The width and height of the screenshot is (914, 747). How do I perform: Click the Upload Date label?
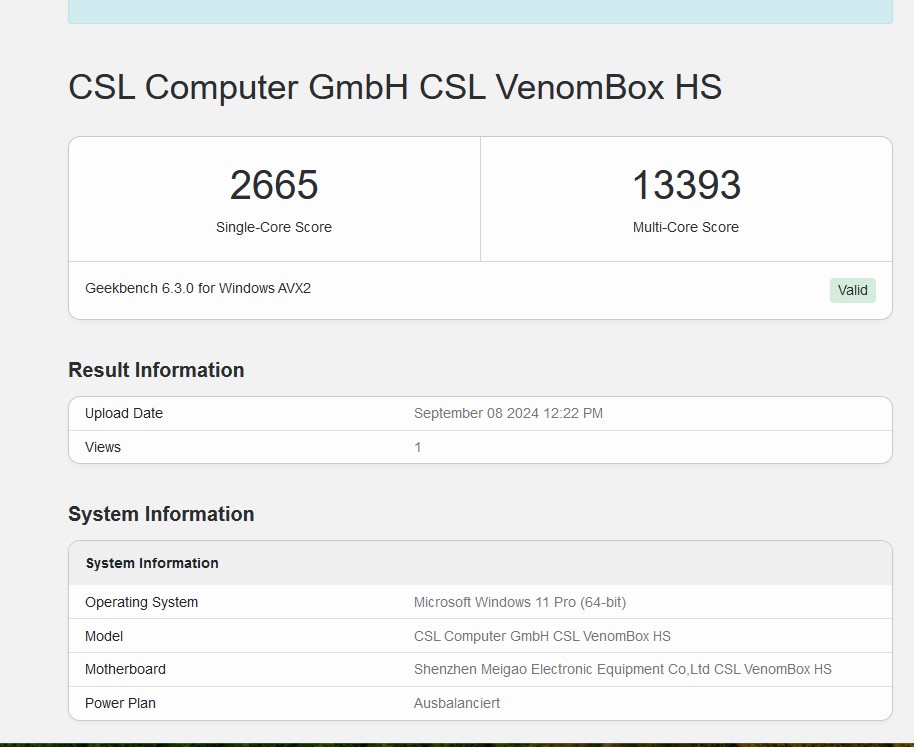124,413
